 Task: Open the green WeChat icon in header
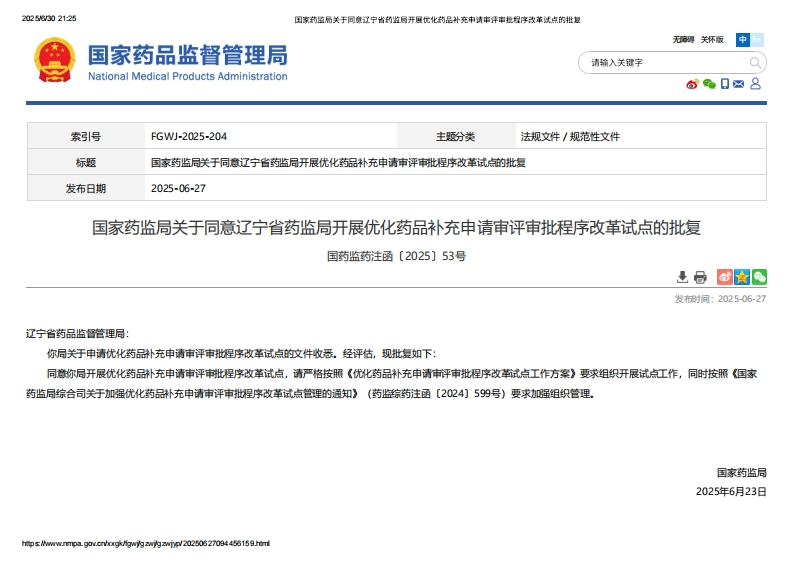pos(709,84)
